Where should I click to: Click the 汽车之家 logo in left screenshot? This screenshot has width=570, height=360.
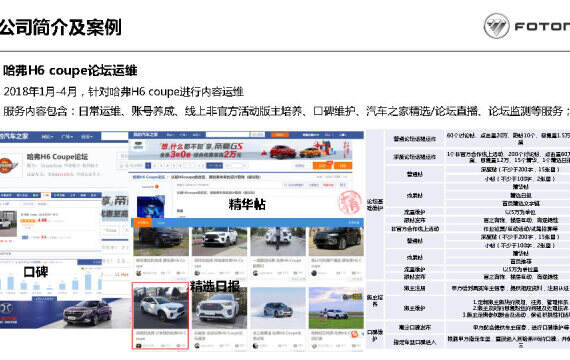(15, 136)
